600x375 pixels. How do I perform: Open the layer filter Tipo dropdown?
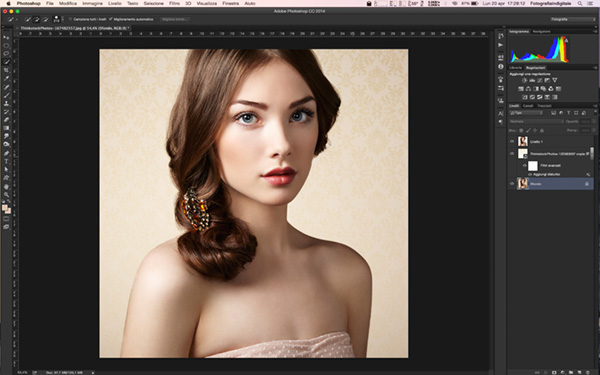click(x=526, y=113)
